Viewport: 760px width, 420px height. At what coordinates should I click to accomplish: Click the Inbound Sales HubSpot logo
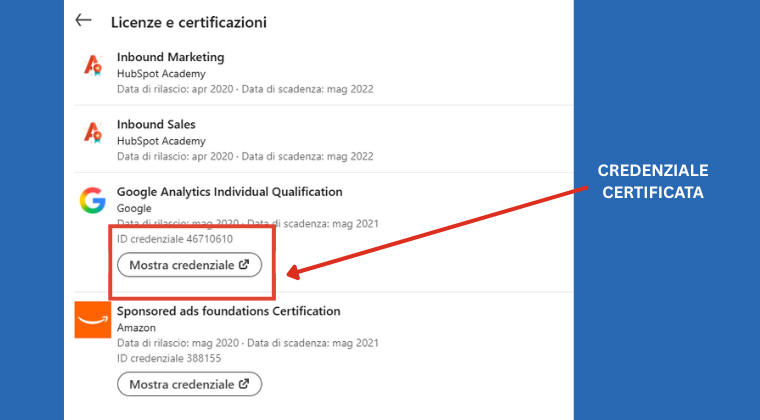[x=93, y=132]
